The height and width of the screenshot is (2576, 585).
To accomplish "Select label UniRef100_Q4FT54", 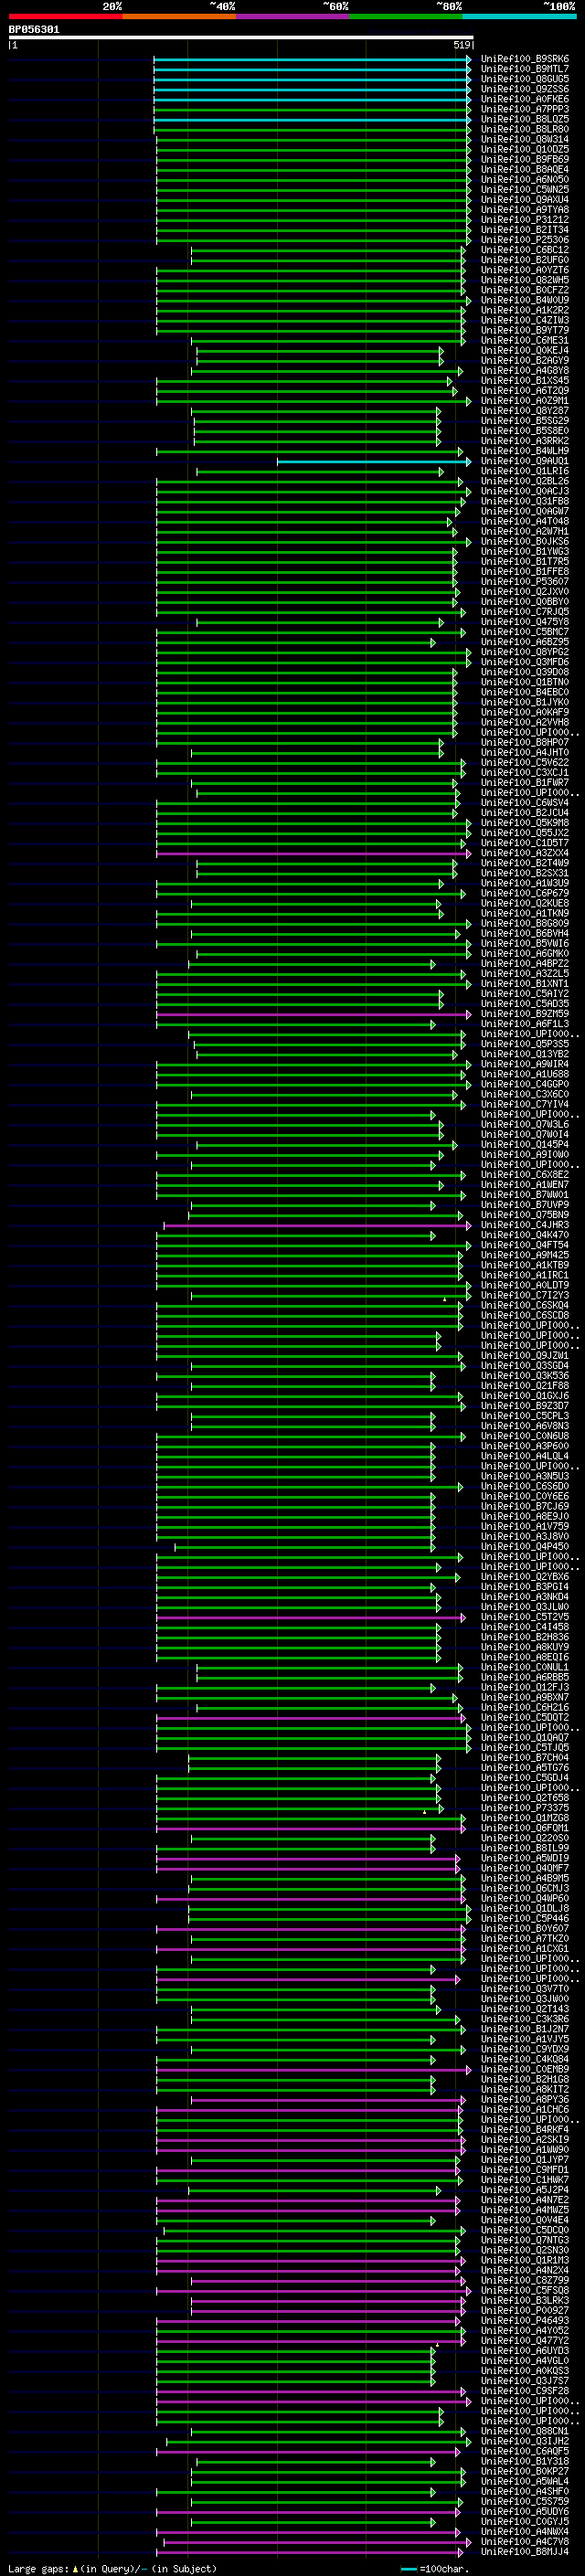I will 525,1246.
